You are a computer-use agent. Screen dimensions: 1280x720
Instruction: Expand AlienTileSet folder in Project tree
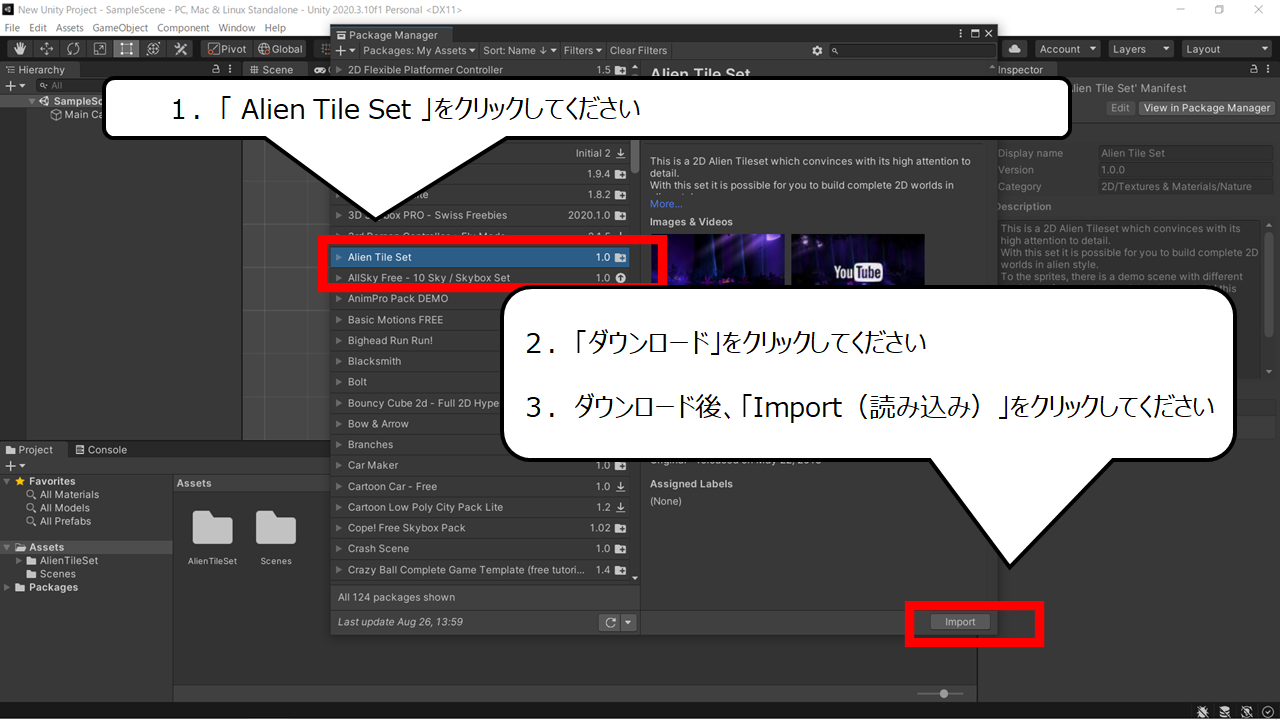[19, 561]
